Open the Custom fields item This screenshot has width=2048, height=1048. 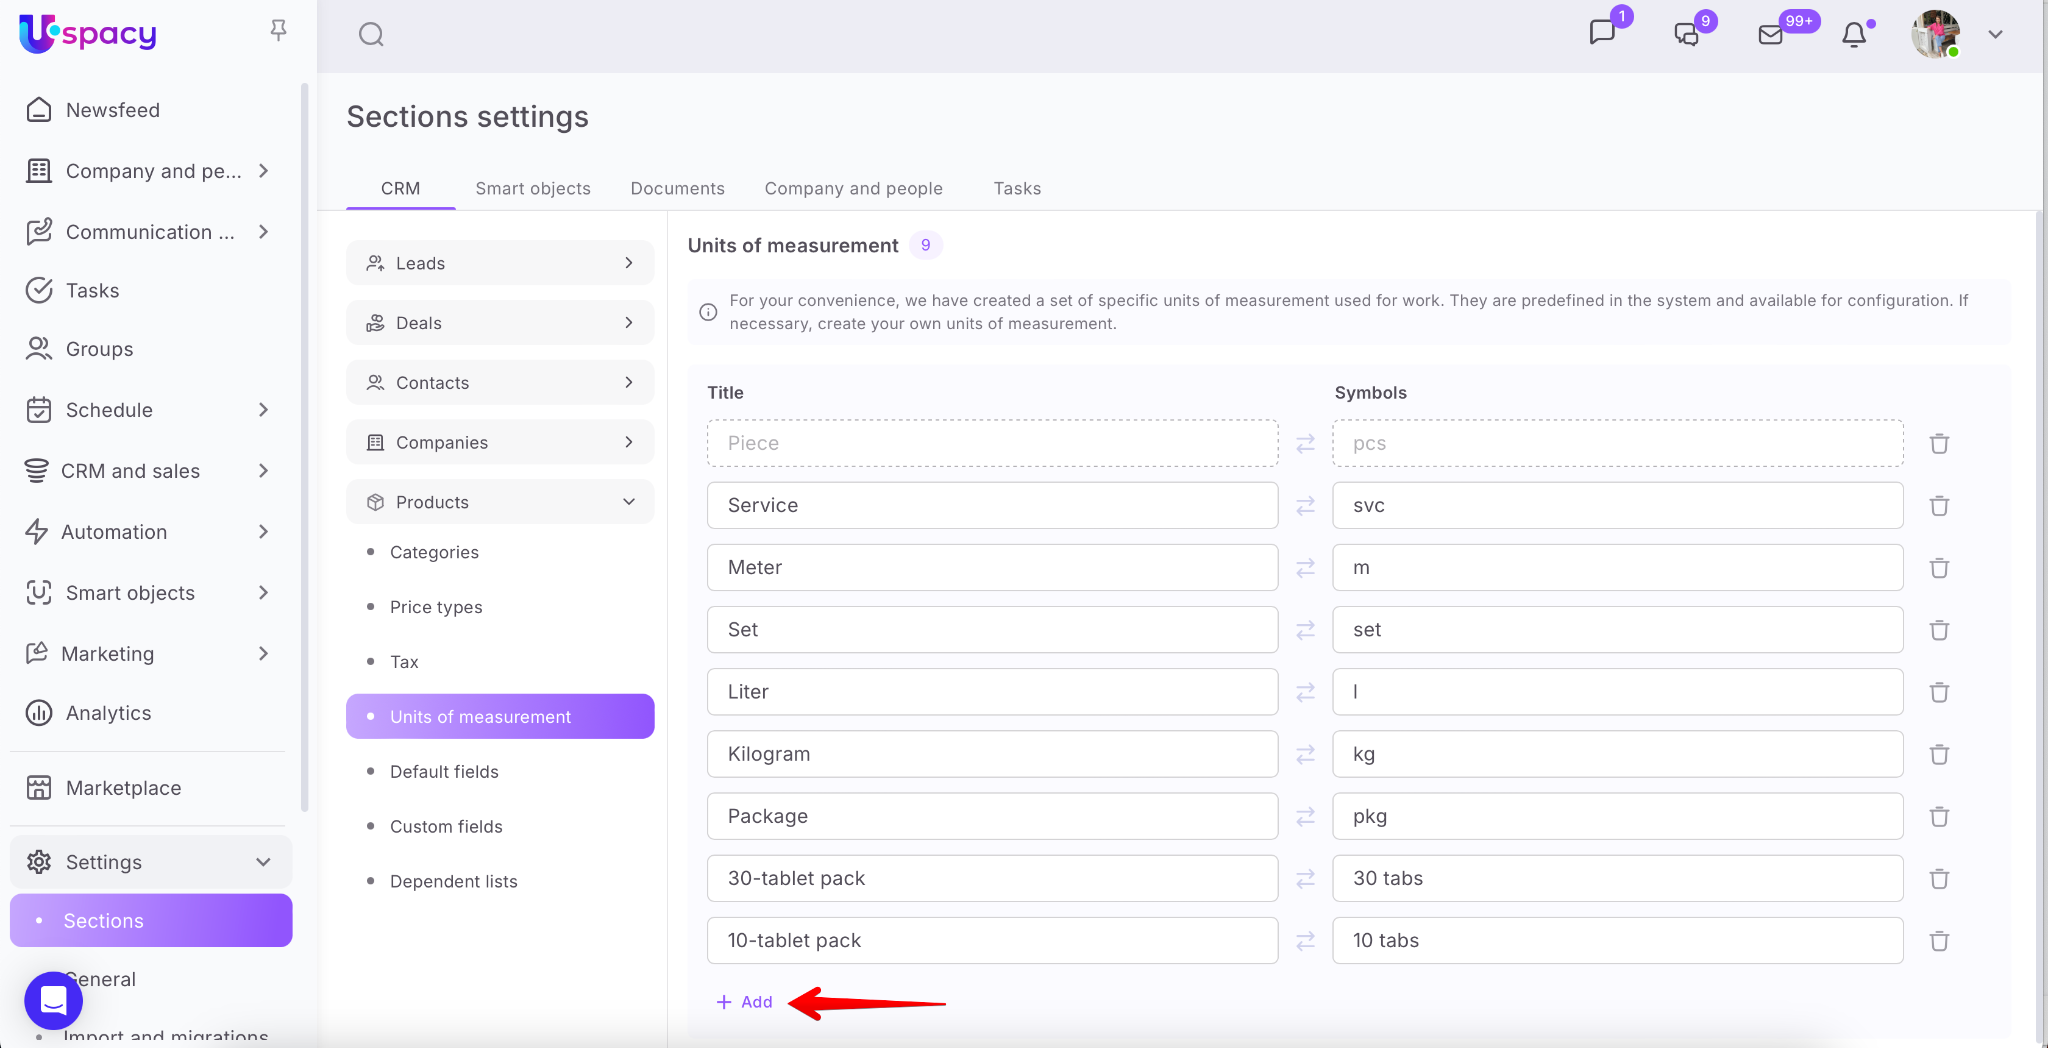coord(446,826)
